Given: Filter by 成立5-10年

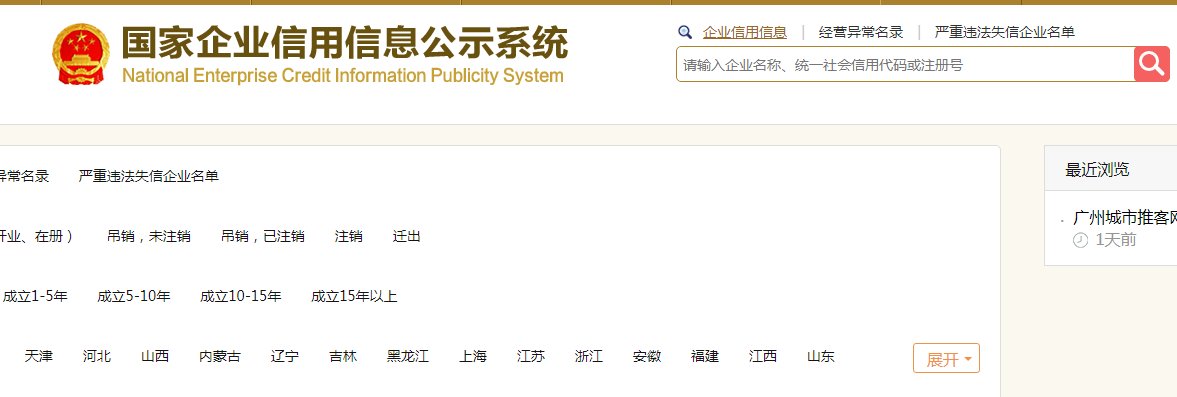Looking at the screenshot, I should point(134,296).
